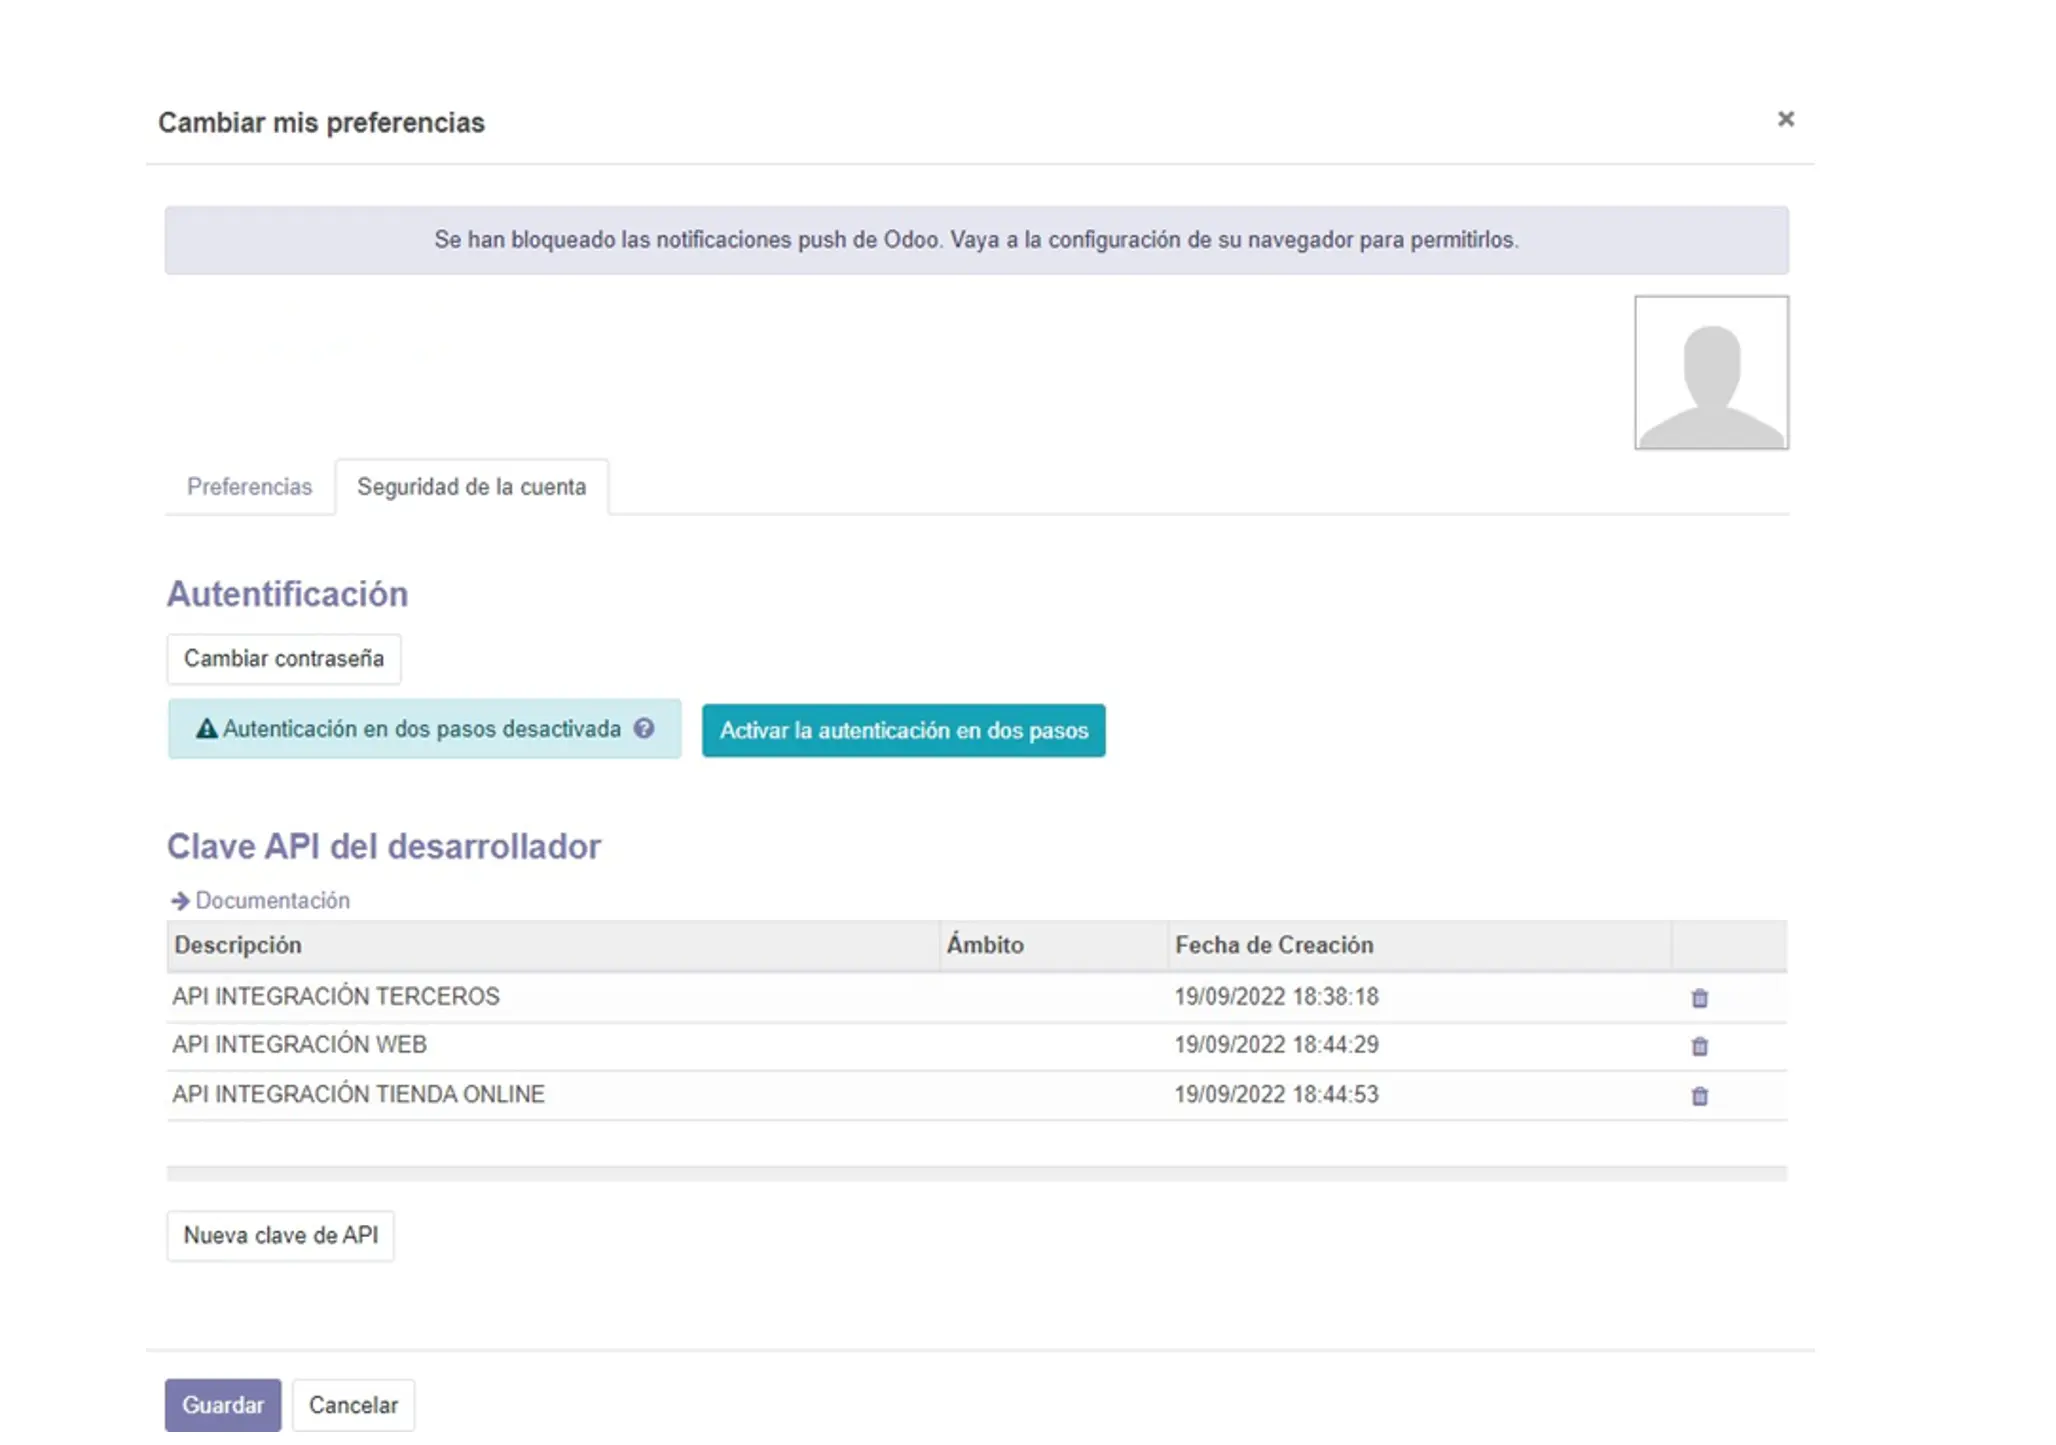Activate two-step authentication button
The width and height of the screenshot is (2056, 1445).
pyautogui.click(x=903, y=731)
